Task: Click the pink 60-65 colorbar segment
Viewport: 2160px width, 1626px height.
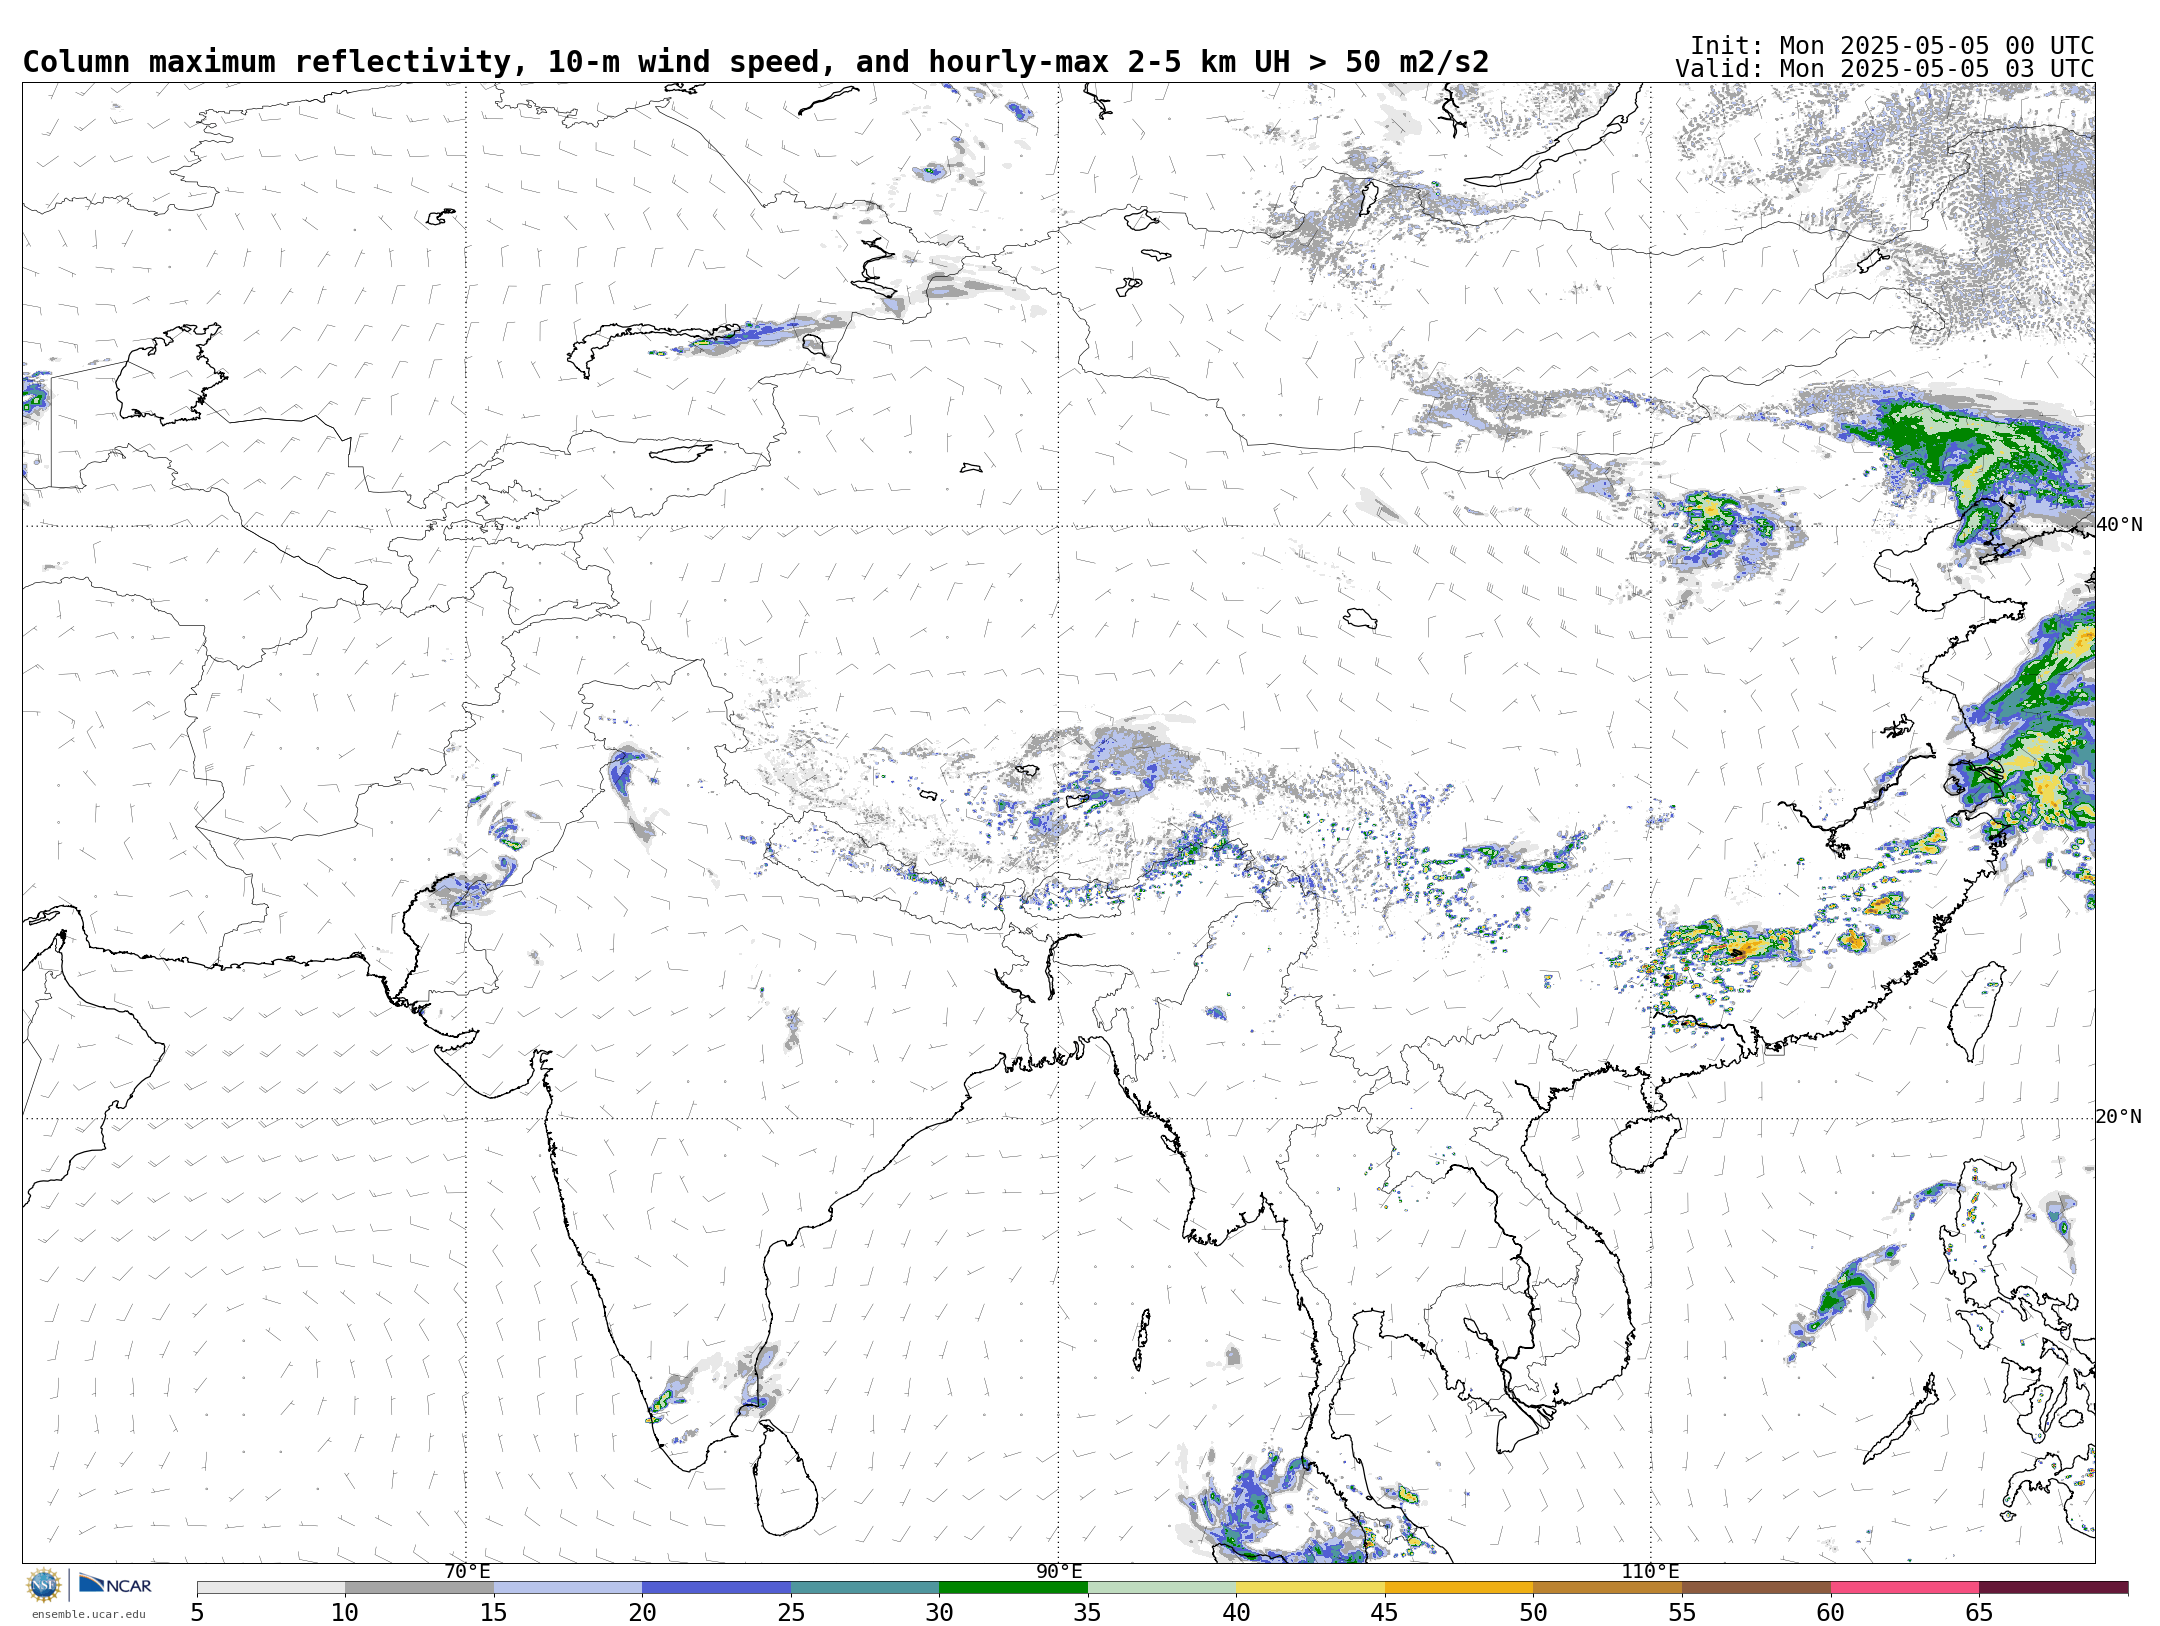Action: click(x=1904, y=1588)
